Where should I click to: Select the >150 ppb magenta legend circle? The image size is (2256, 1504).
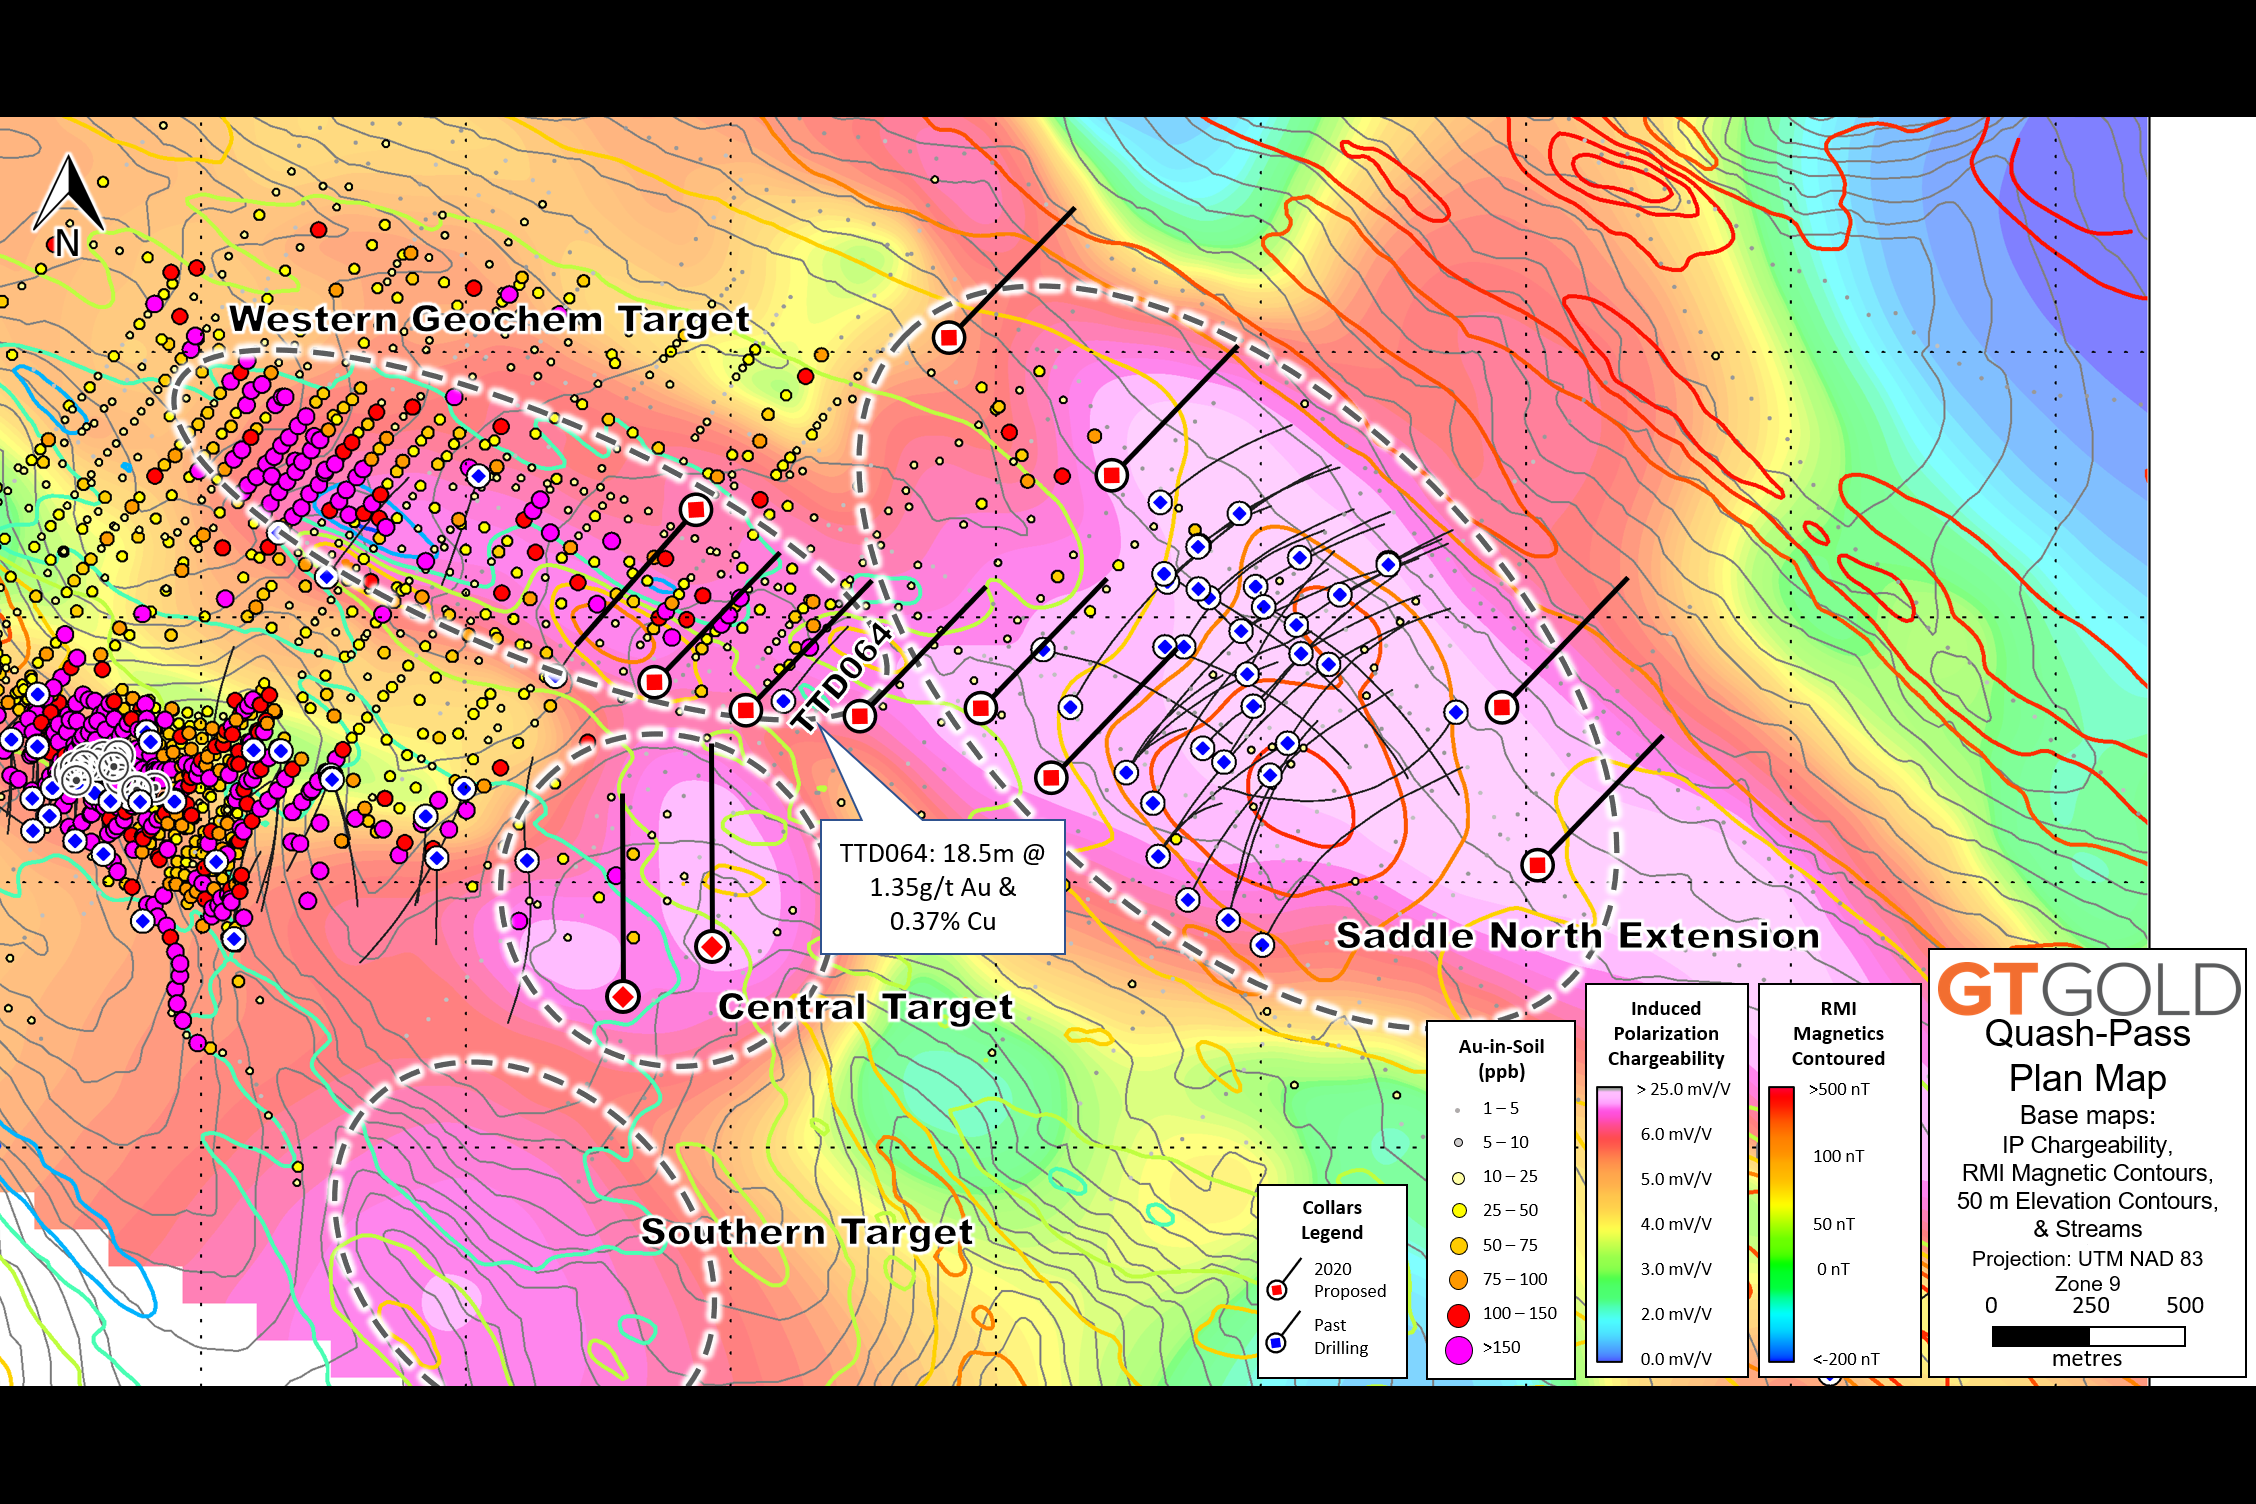coord(1458,1349)
